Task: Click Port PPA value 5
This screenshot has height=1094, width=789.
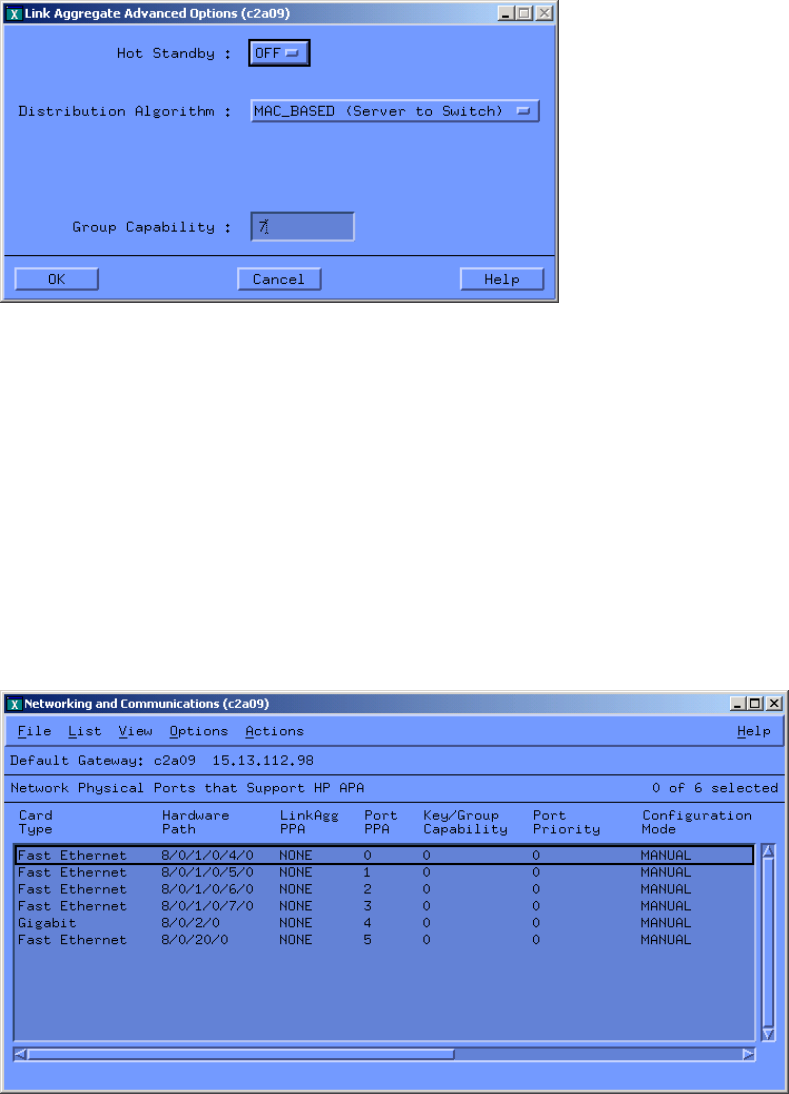Action: (x=368, y=940)
